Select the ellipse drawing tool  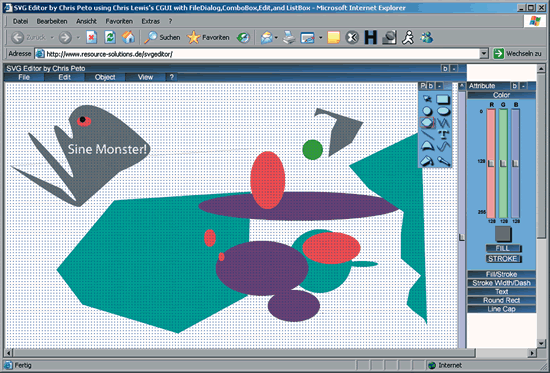pyautogui.click(x=443, y=111)
